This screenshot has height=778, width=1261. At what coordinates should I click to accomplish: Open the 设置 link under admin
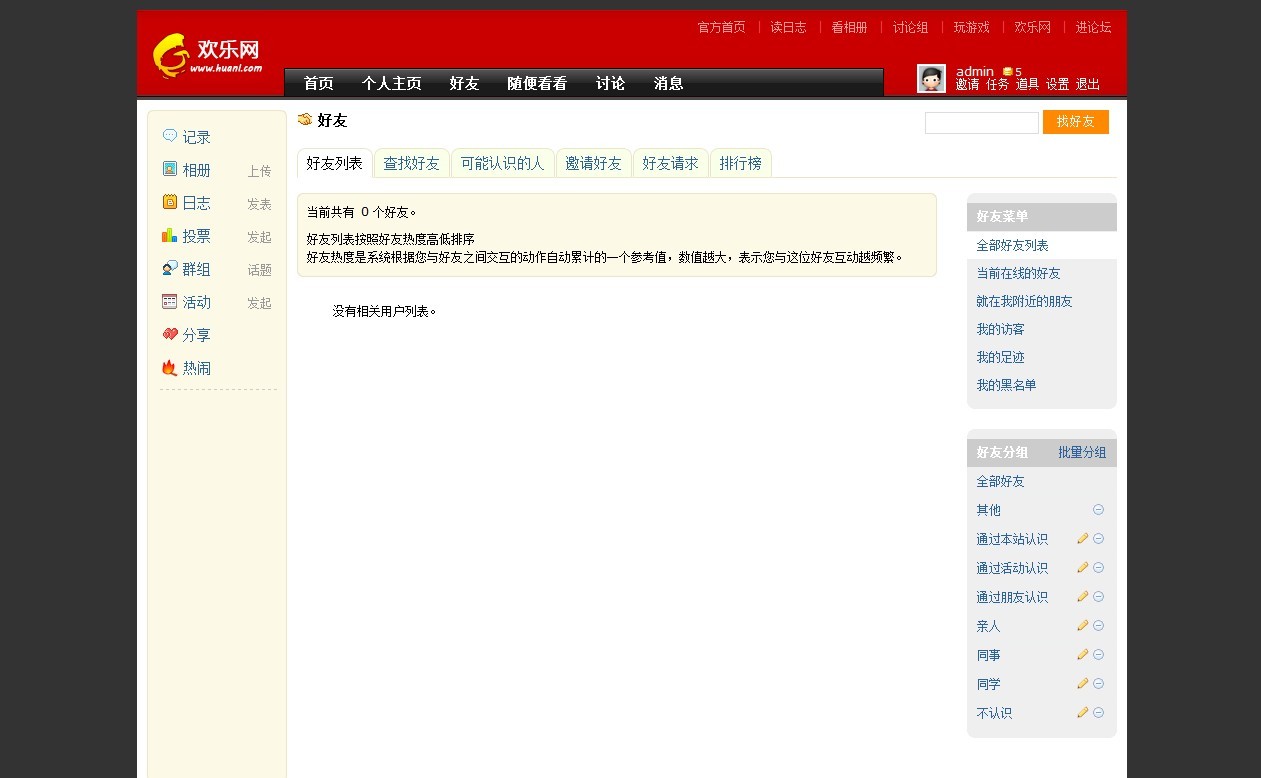[1058, 85]
